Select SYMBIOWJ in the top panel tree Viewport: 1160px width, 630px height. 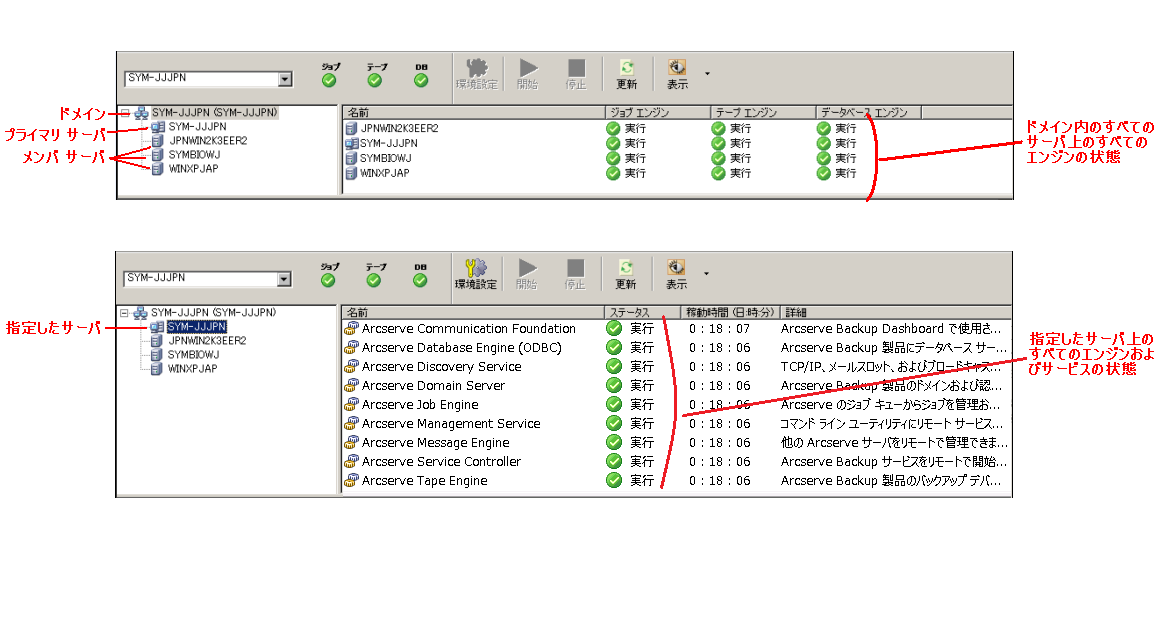click(194, 155)
